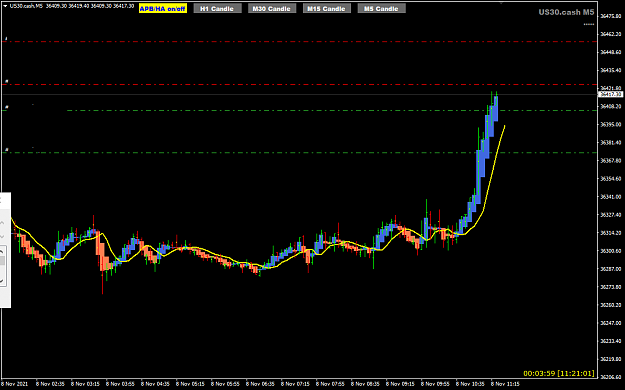Viewport: 625px width, 390px height.
Task: Activate the M5 Candle button
Action: (381, 8)
